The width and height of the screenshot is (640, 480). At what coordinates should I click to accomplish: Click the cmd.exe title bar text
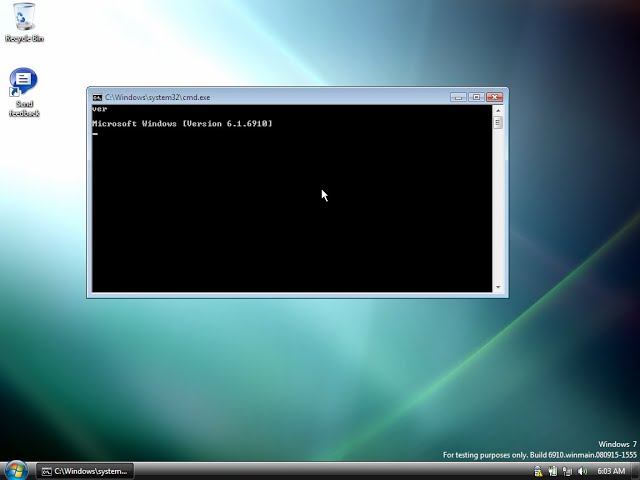pyautogui.click(x=158, y=97)
